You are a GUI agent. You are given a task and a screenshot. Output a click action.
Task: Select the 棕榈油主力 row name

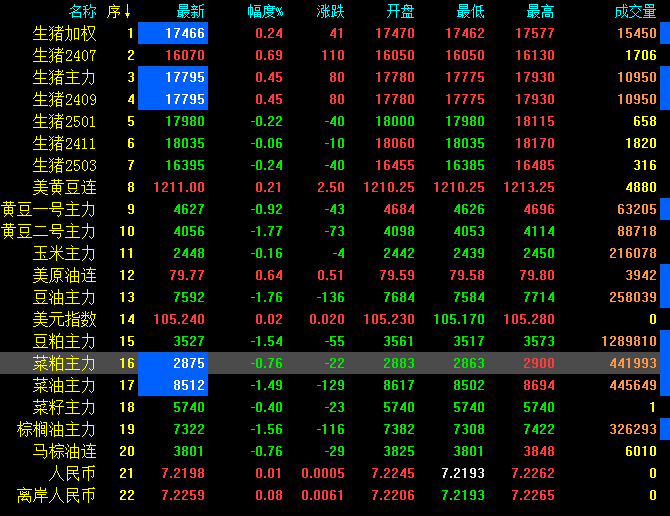point(56,429)
